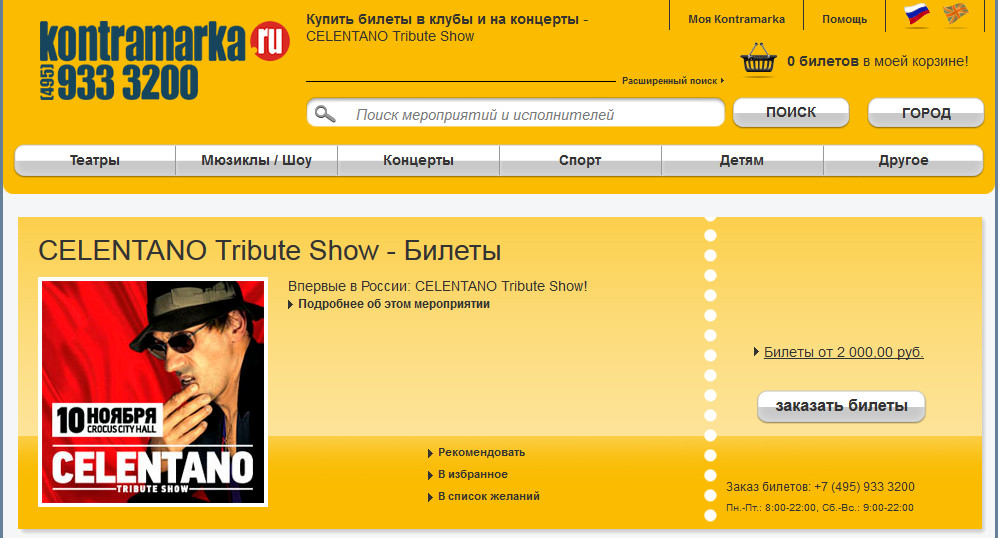Select 'Мюзиклы / Шоу' category
This screenshot has width=998, height=538.
coord(256,160)
